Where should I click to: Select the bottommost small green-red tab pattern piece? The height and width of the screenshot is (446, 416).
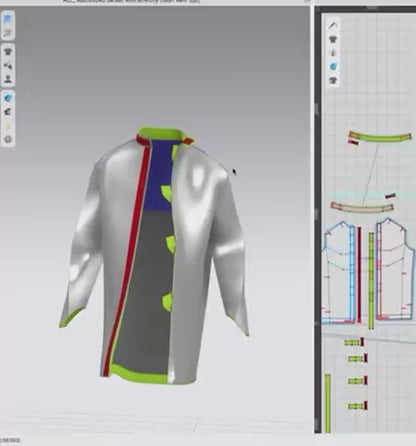[358, 406]
